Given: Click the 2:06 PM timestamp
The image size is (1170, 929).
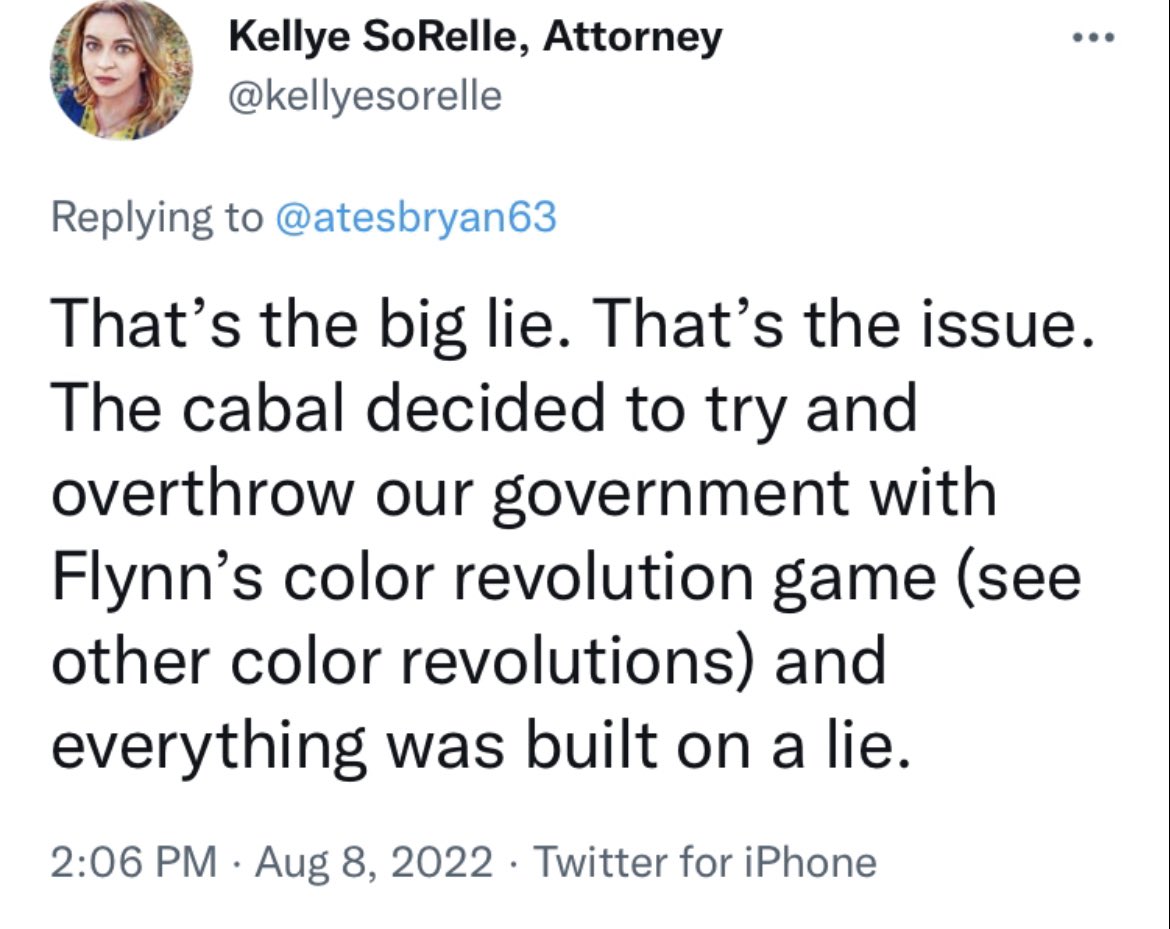Looking at the screenshot, I should click(x=133, y=861).
